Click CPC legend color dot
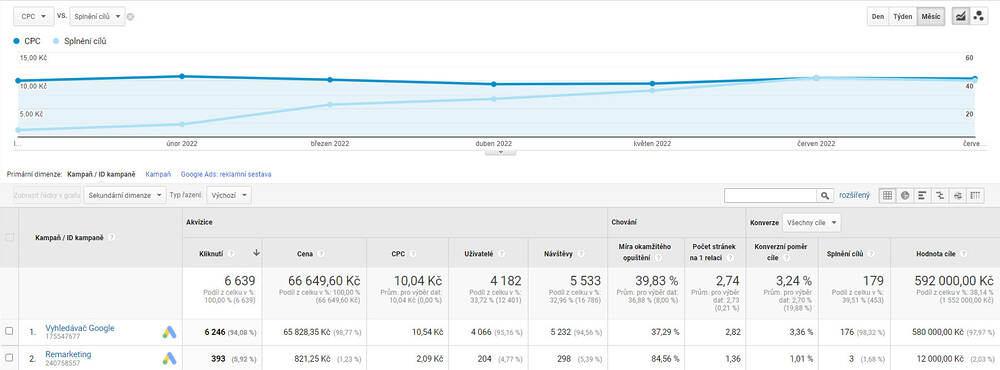Viewport: 1000px width, 370px height. click(17, 41)
